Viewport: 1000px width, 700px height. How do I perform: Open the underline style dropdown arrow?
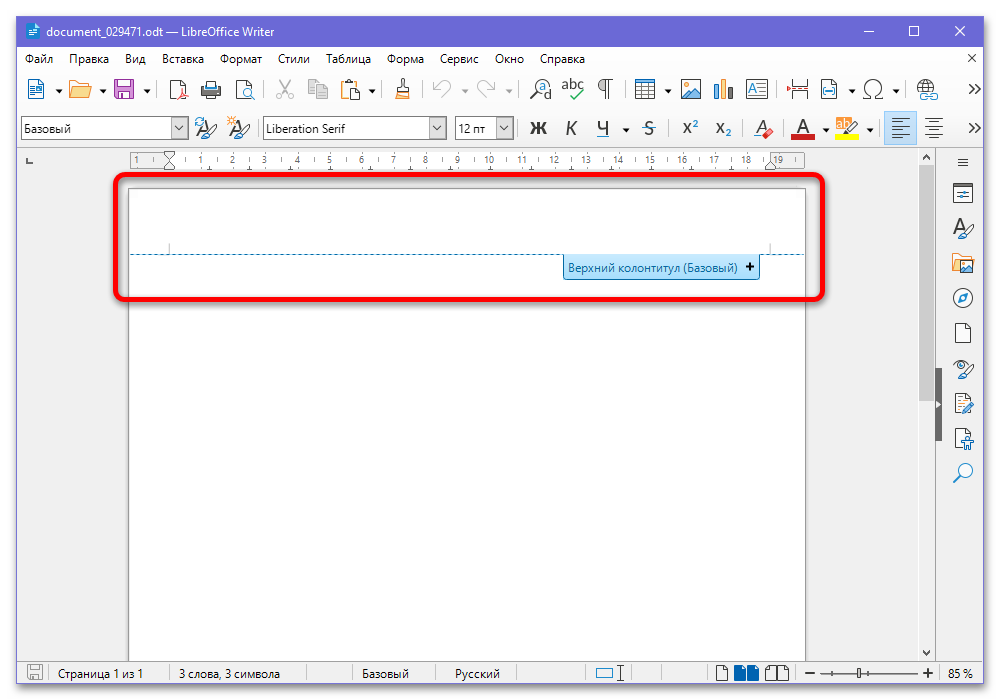626,130
